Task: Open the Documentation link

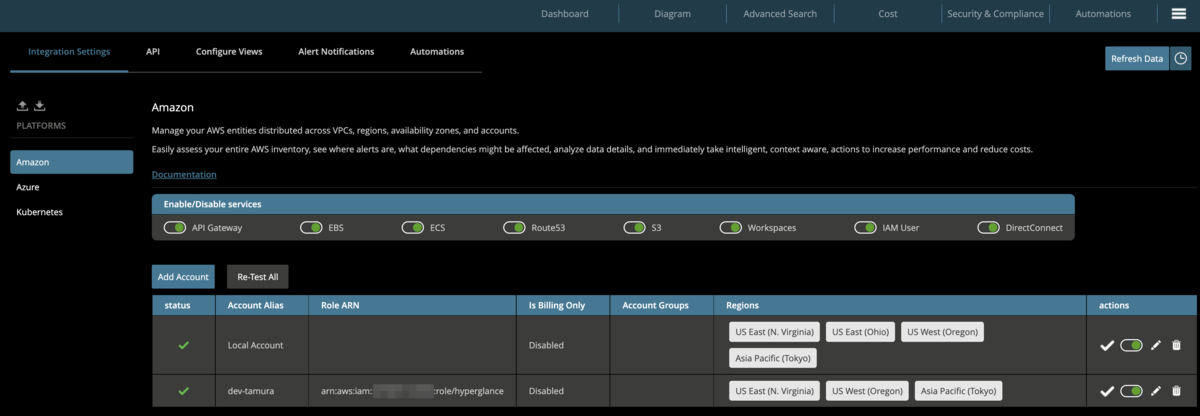Action: coord(184,174)
